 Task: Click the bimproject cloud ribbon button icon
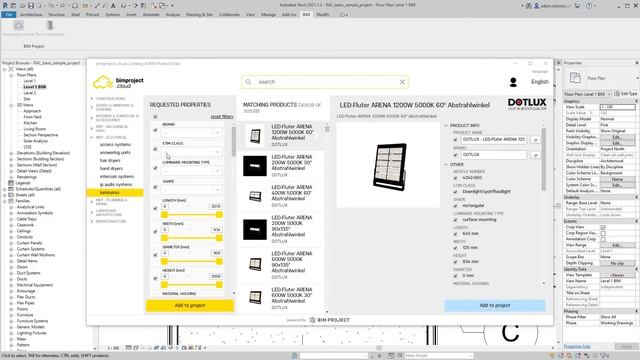(18, 26)
